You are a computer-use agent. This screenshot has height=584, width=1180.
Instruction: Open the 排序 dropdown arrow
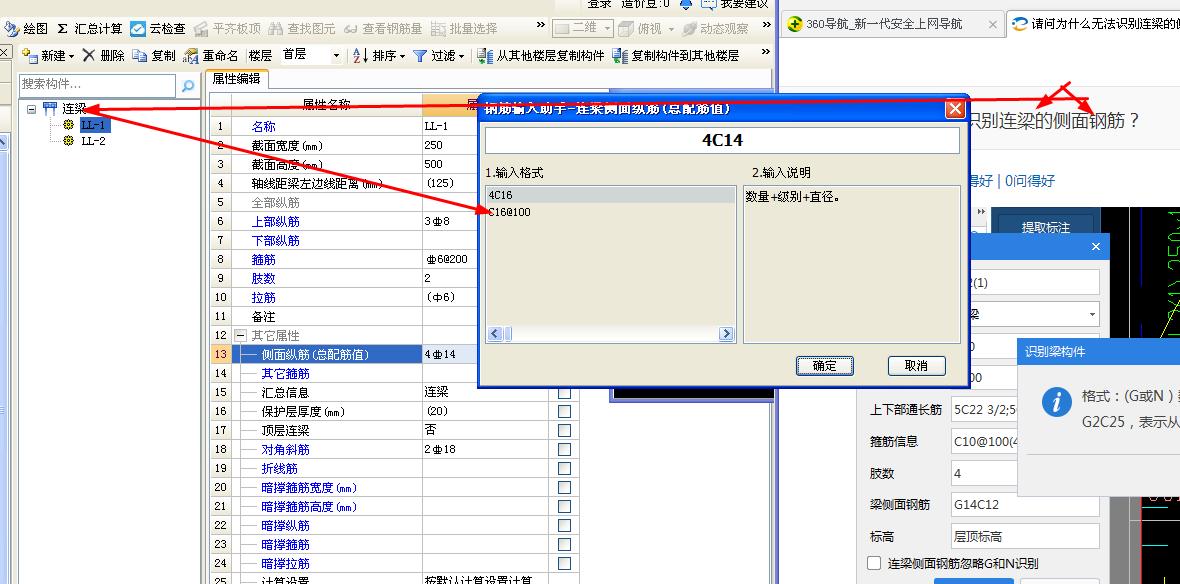(403, 56)
